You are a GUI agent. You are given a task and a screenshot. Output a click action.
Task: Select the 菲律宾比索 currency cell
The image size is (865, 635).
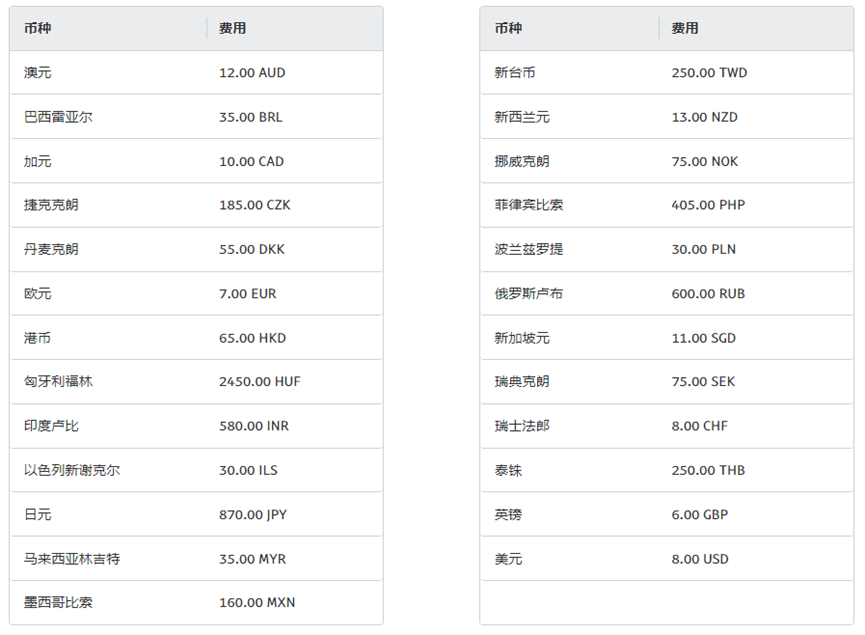tap(528, 205)
